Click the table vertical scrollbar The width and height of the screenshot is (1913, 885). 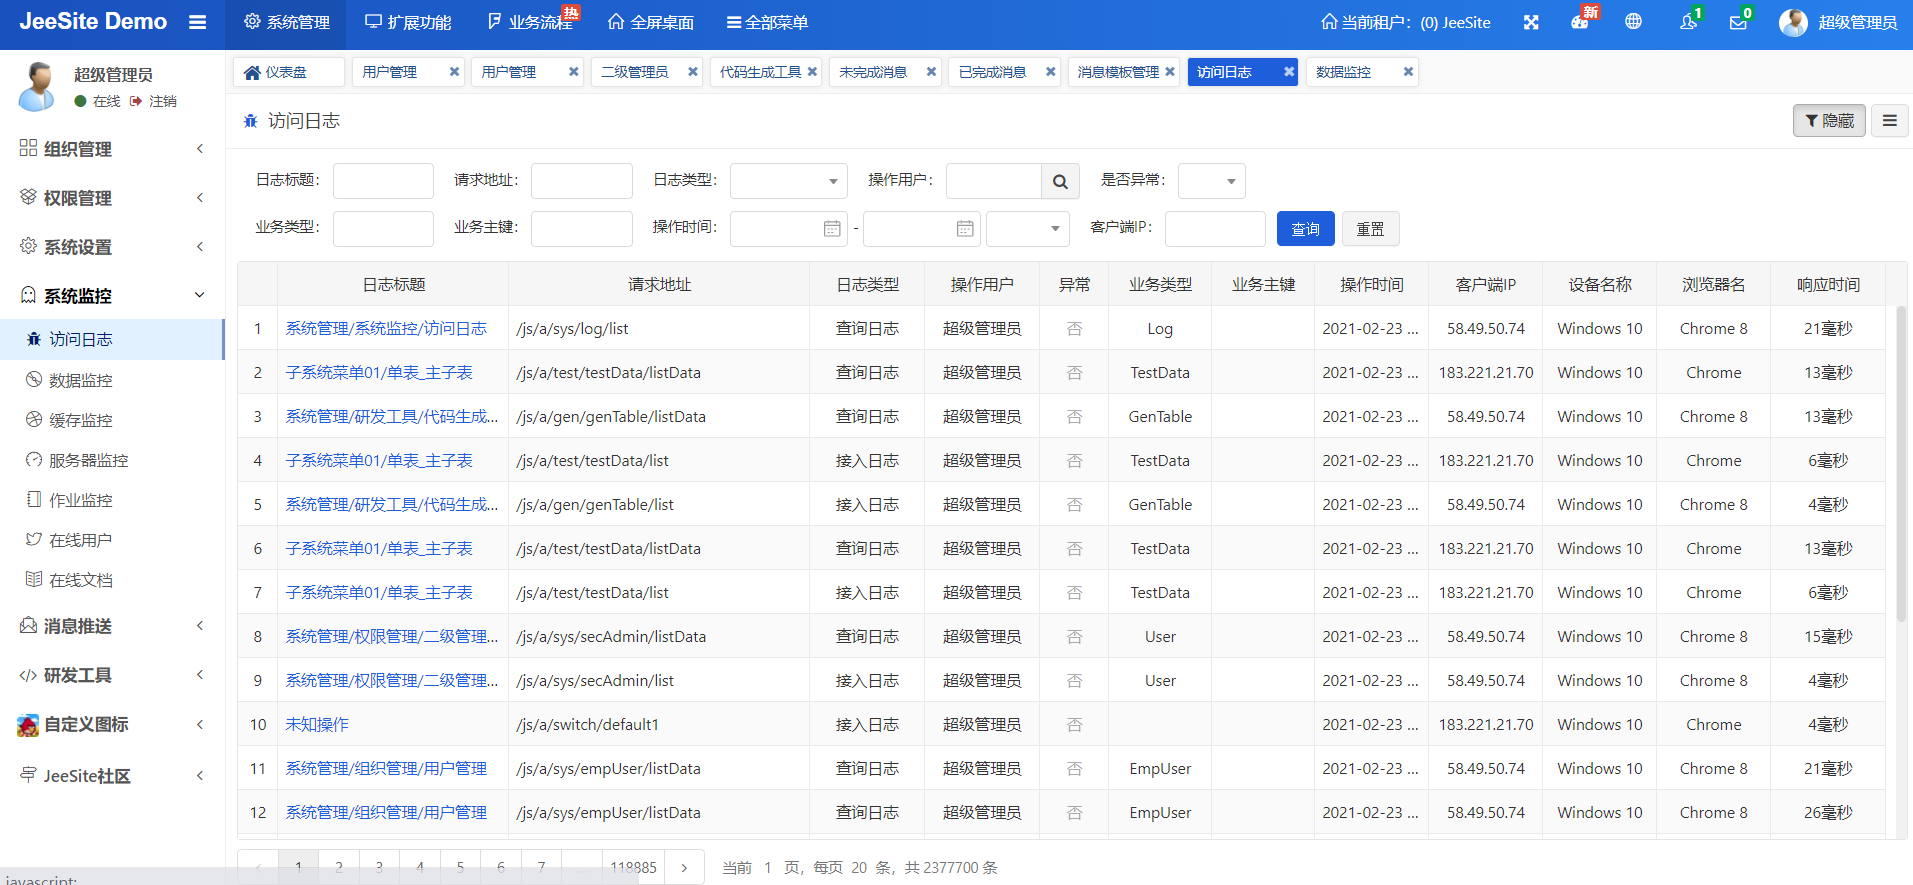tap(1901, 460)
